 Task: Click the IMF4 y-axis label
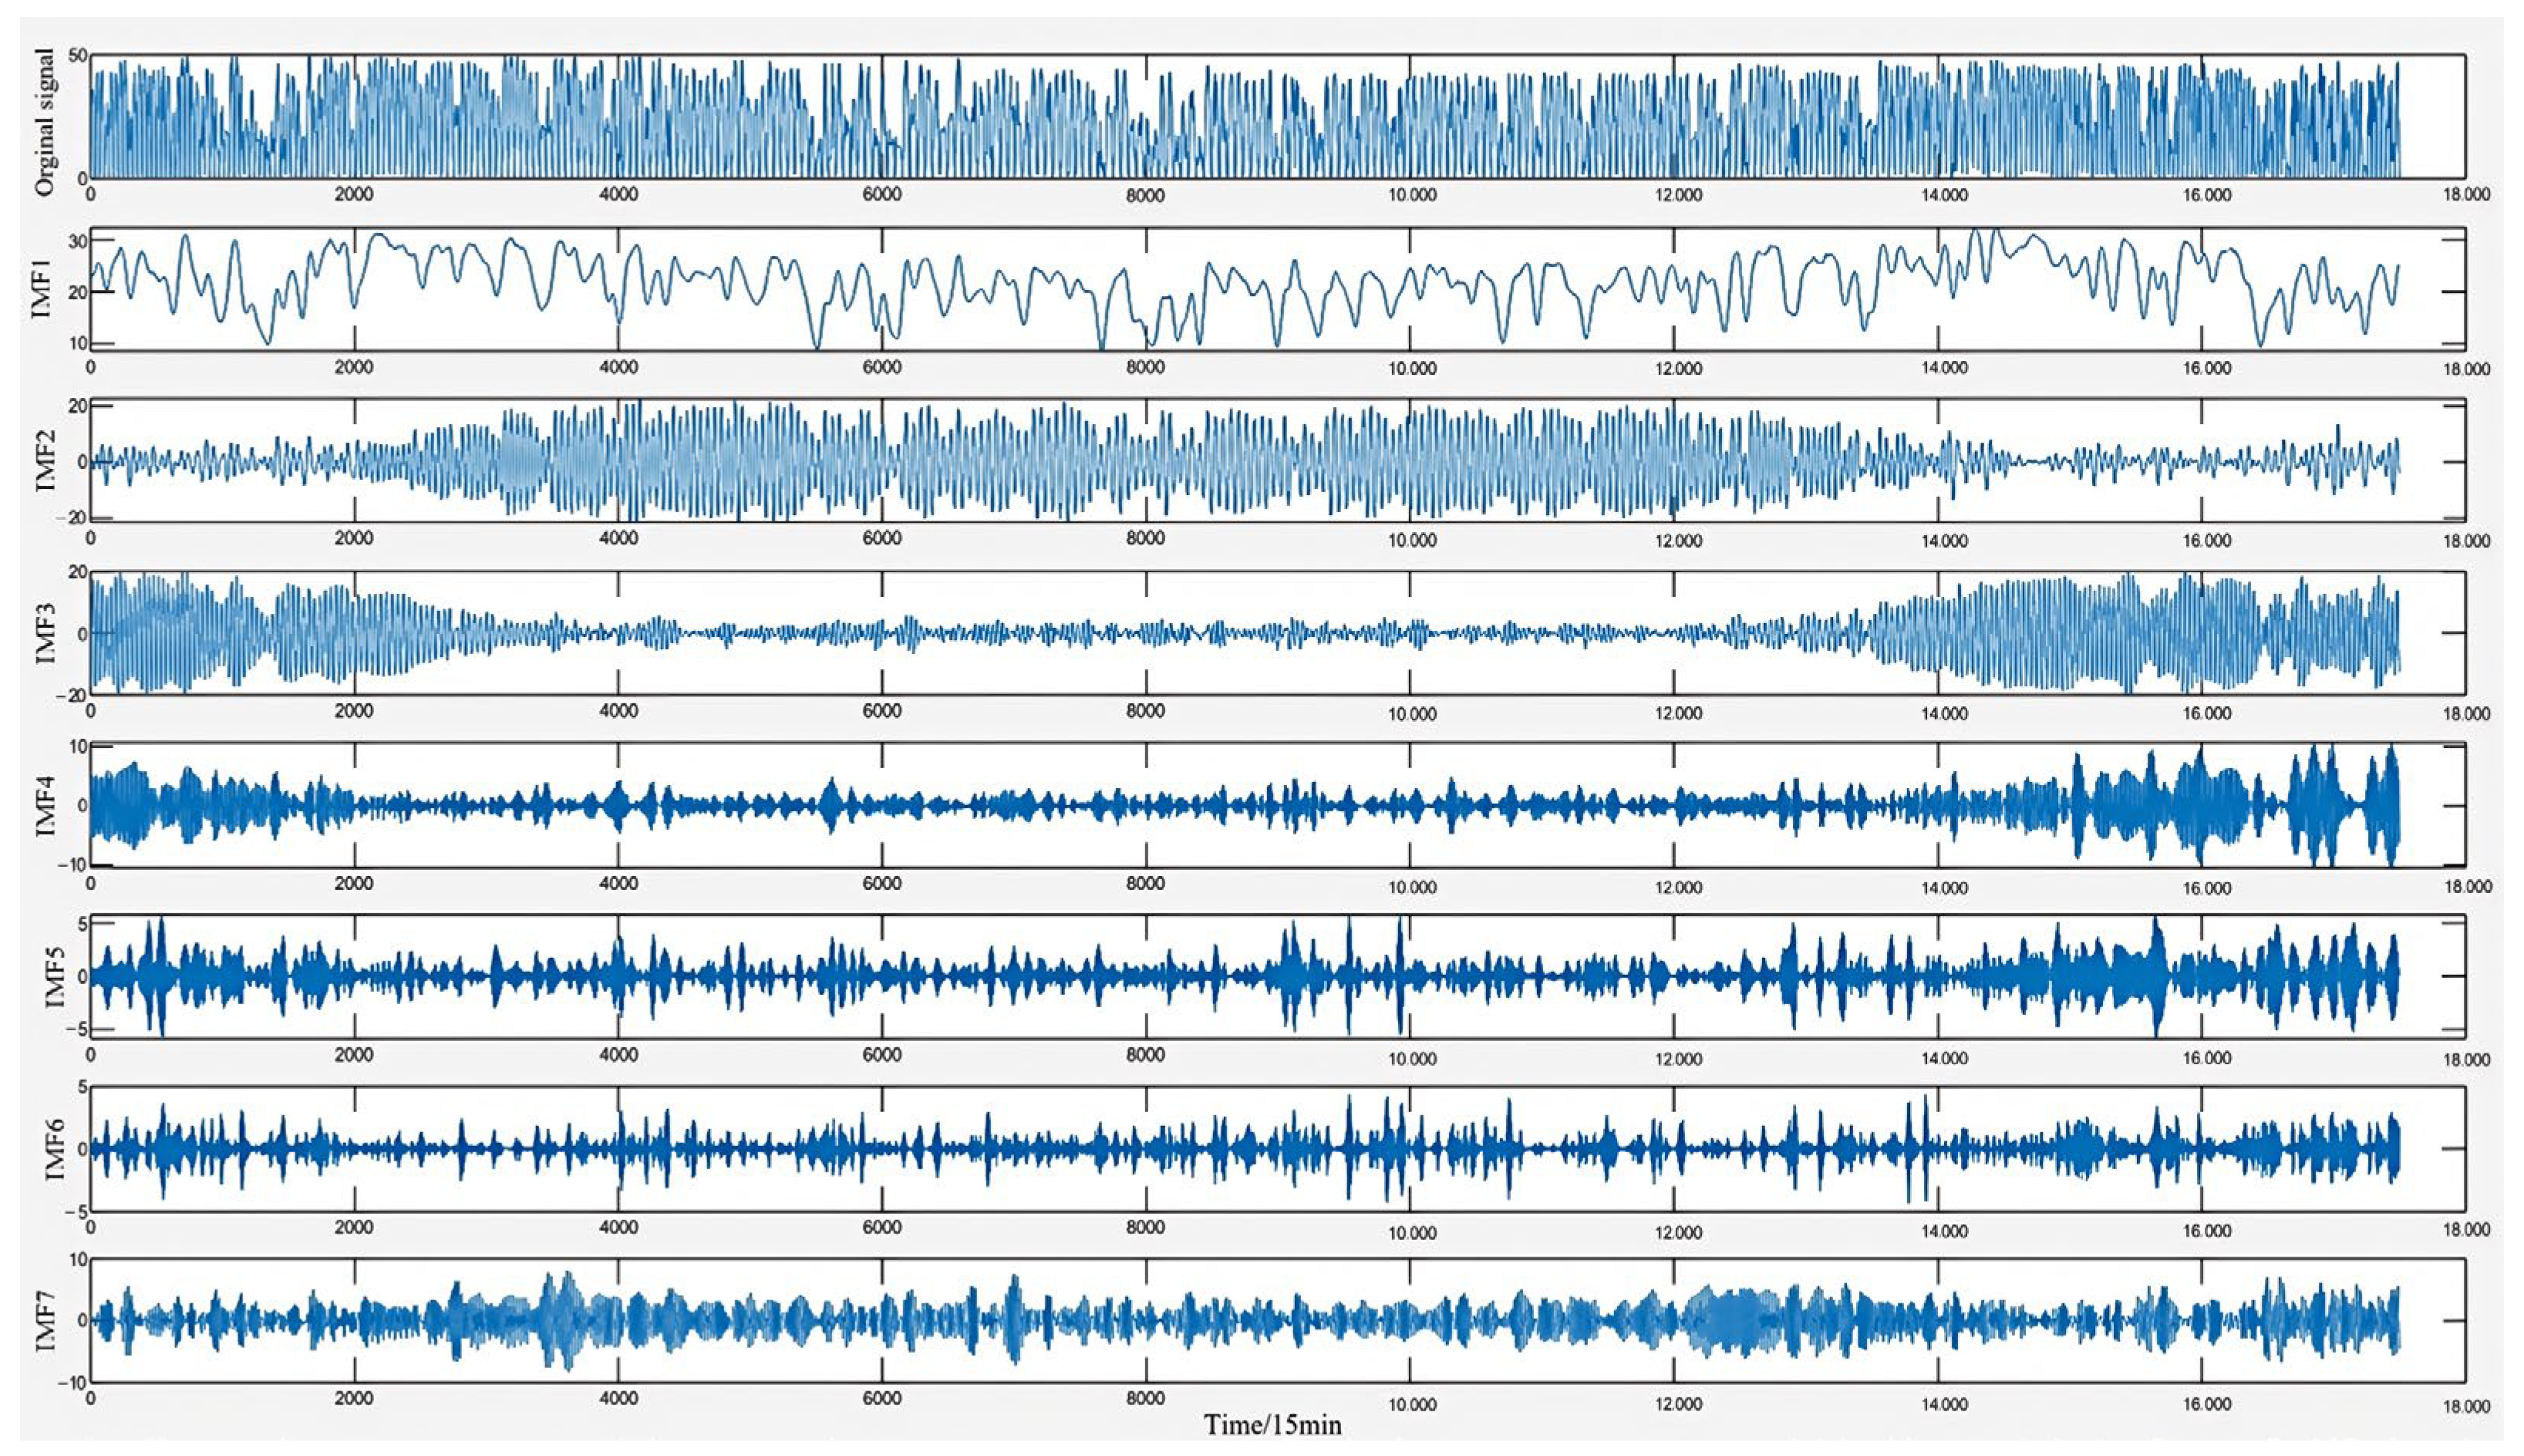45,805
